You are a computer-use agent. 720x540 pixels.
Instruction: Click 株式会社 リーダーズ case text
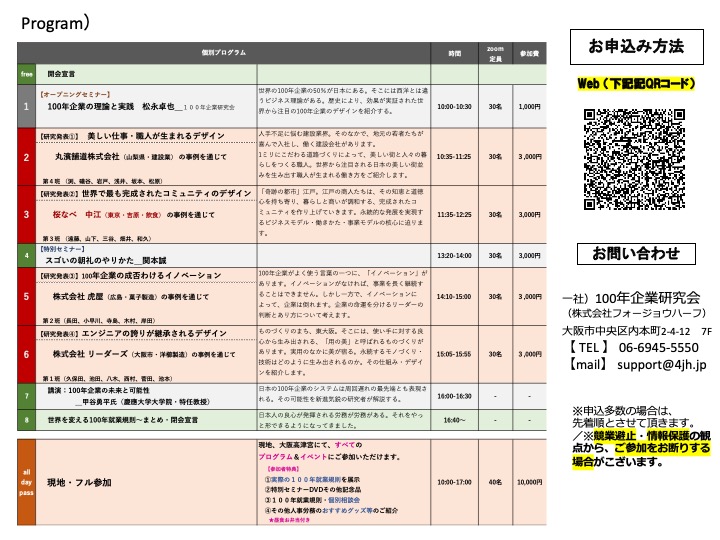coord(144,354)
